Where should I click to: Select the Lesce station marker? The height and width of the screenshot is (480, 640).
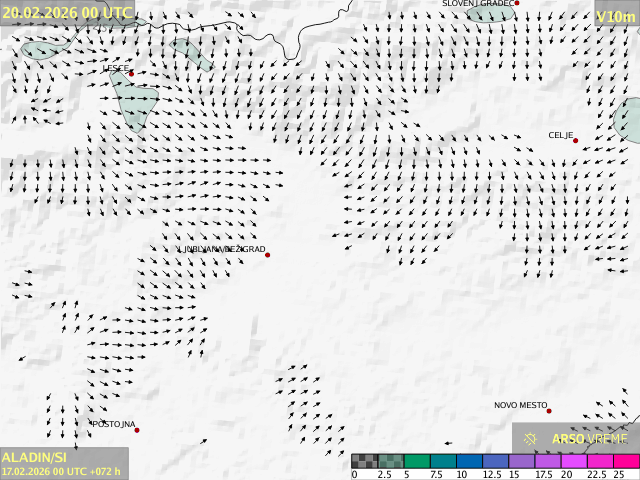(131, 73)
